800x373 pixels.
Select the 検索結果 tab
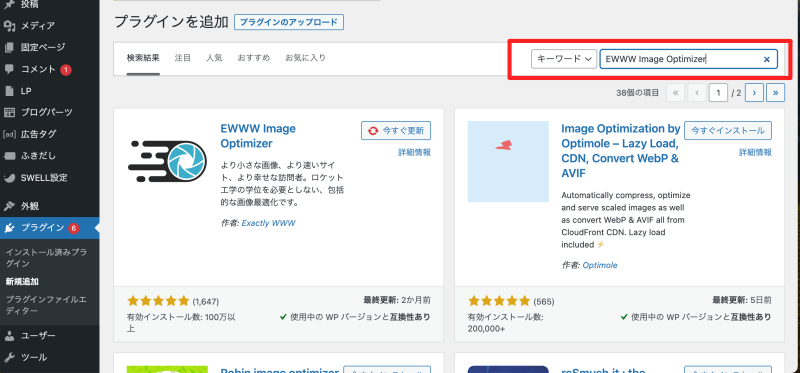point(143,58)
